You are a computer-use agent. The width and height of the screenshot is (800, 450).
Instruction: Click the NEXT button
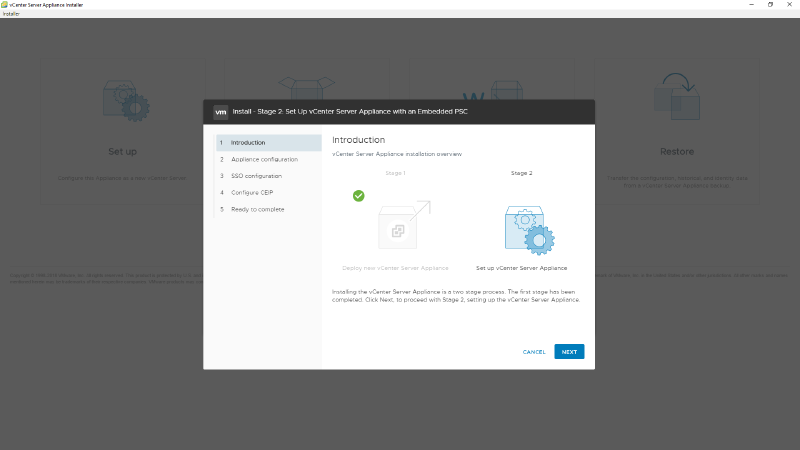[569, 352]
